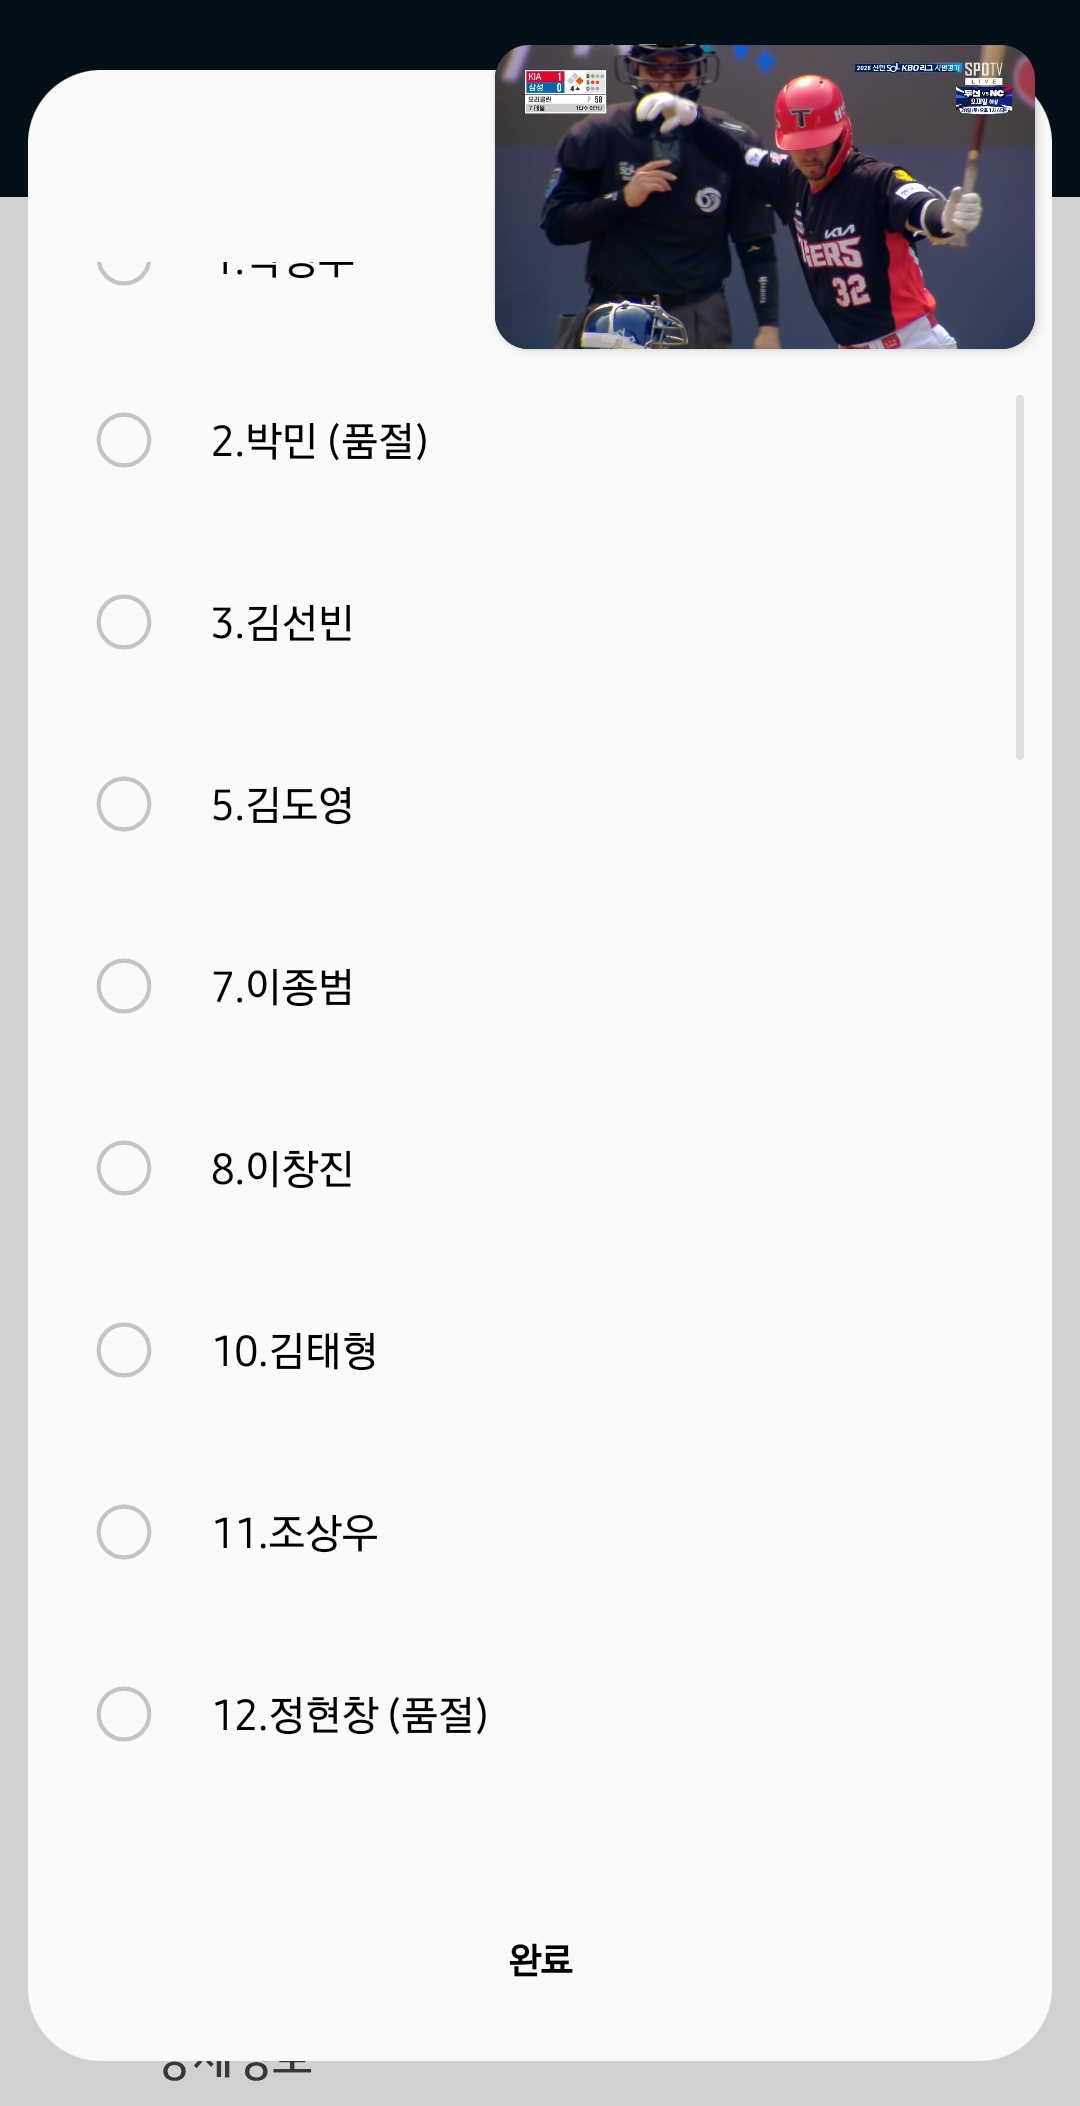Select radio circle next to 5.김도영
The width and height of the screenshot is (1080, 2106).
(124, 804)
